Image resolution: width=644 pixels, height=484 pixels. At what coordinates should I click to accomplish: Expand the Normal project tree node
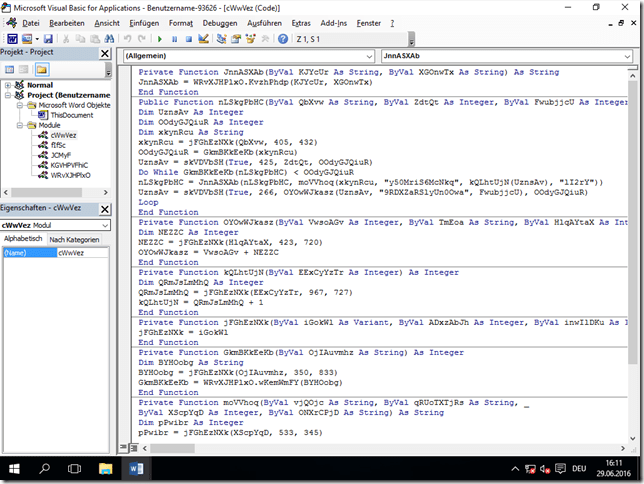click(8, 86)
